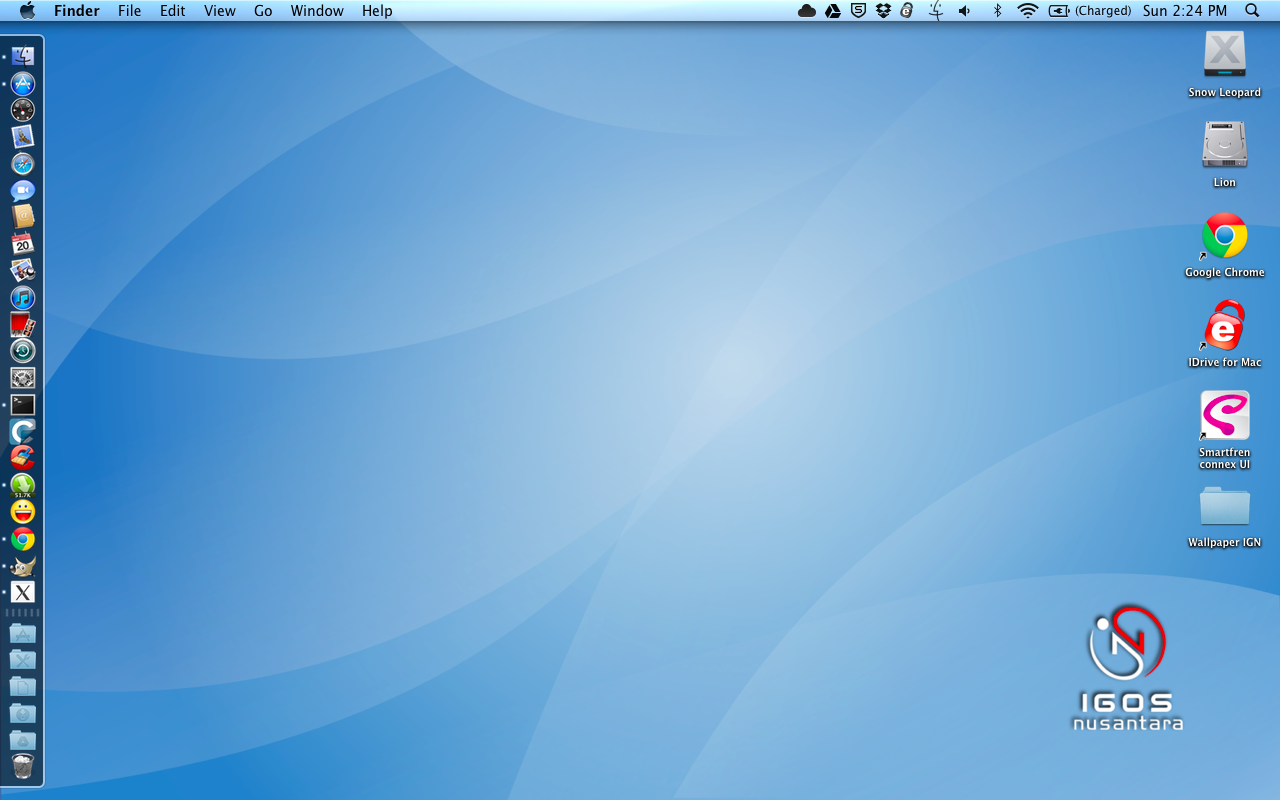The height and width of the screenshot is (800, 1280).
Task: Open Dropbox menu bar icon
Action: coord(883,11)
